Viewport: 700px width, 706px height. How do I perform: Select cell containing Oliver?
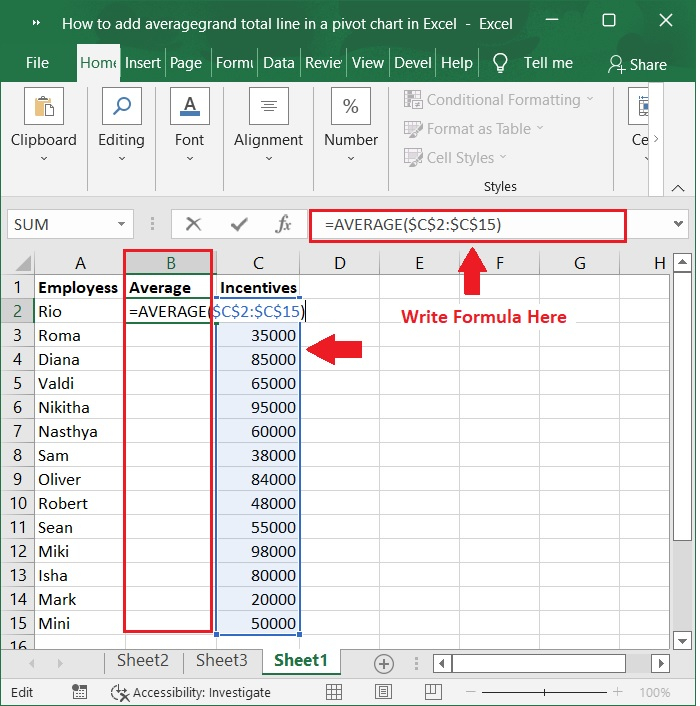(80, 480)
